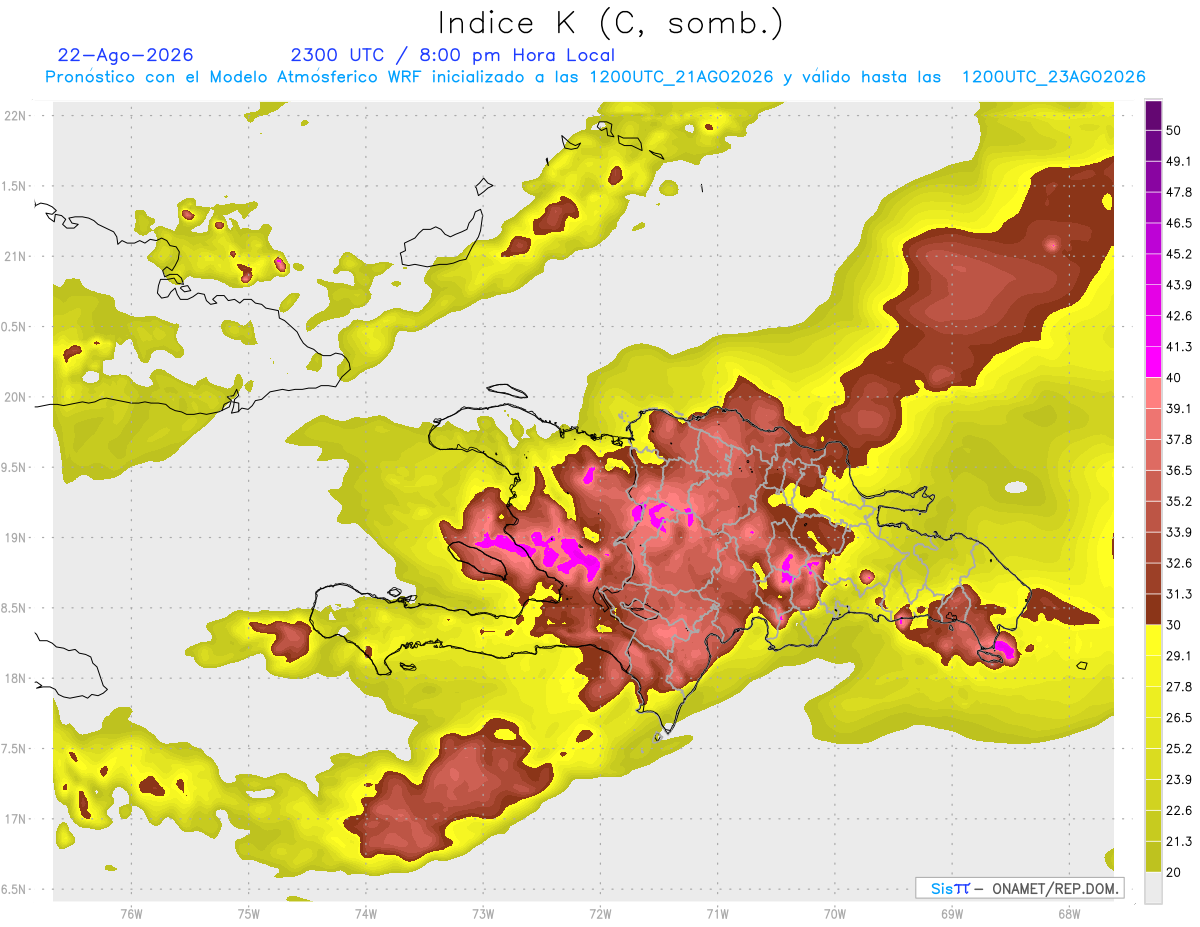
Task: Click the colorbar value '37.8'
Action: [x=1178, y=439]
